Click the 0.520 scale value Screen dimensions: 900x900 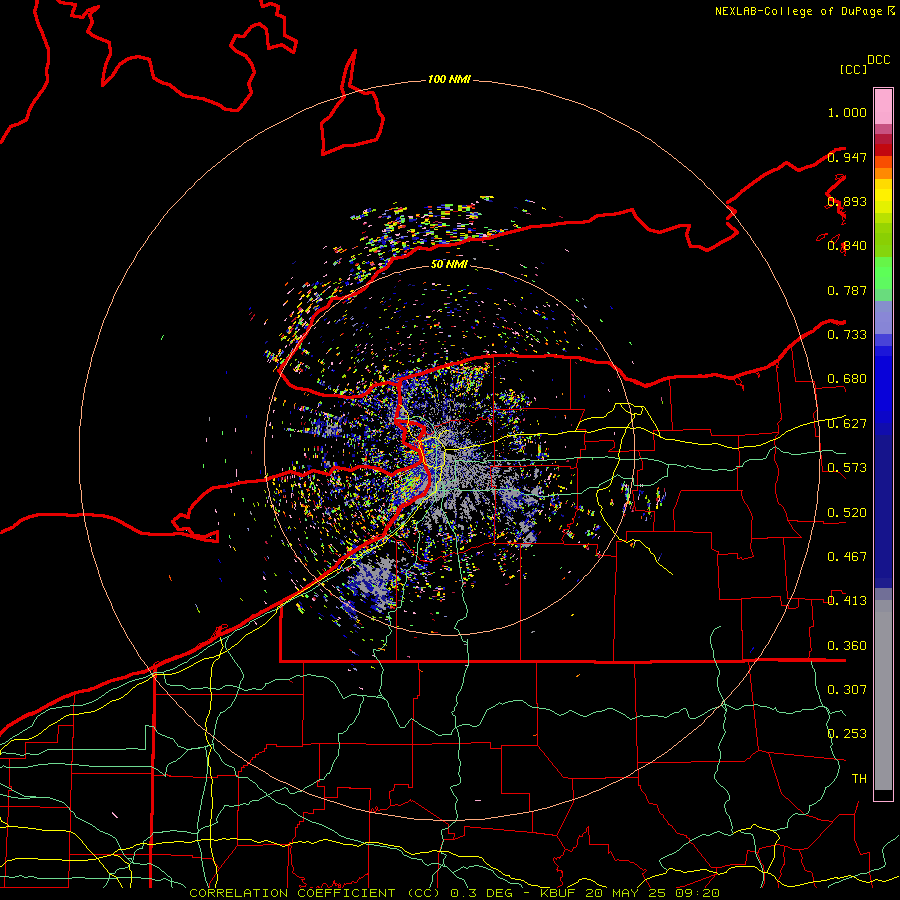coord(847,513)
